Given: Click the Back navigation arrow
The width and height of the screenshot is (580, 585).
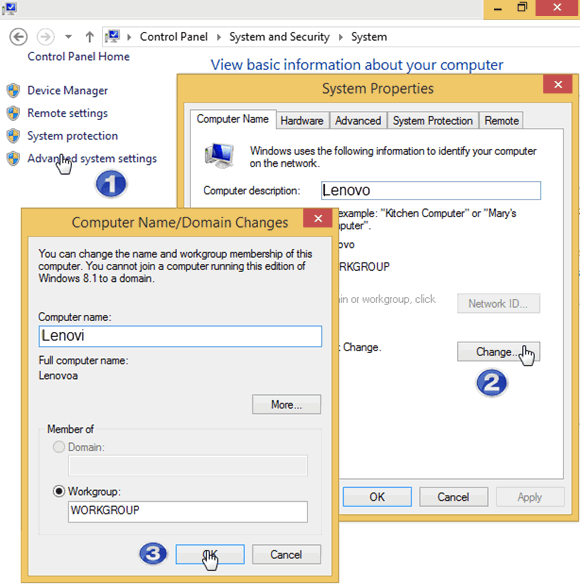Looking at the screenshot, I should (x=18, y=37).
